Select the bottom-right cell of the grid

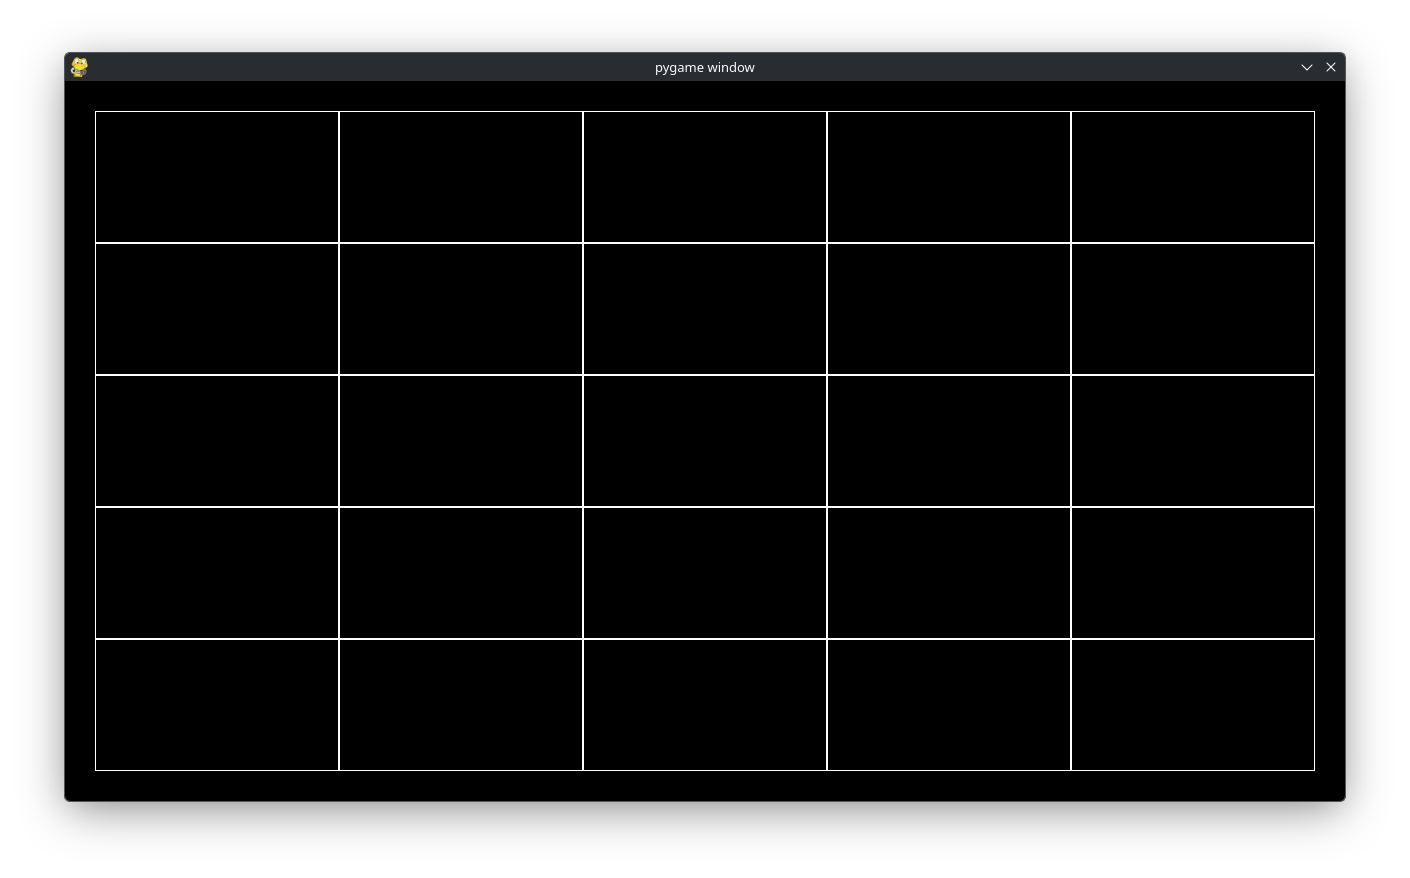click(x=1193, y=705)
